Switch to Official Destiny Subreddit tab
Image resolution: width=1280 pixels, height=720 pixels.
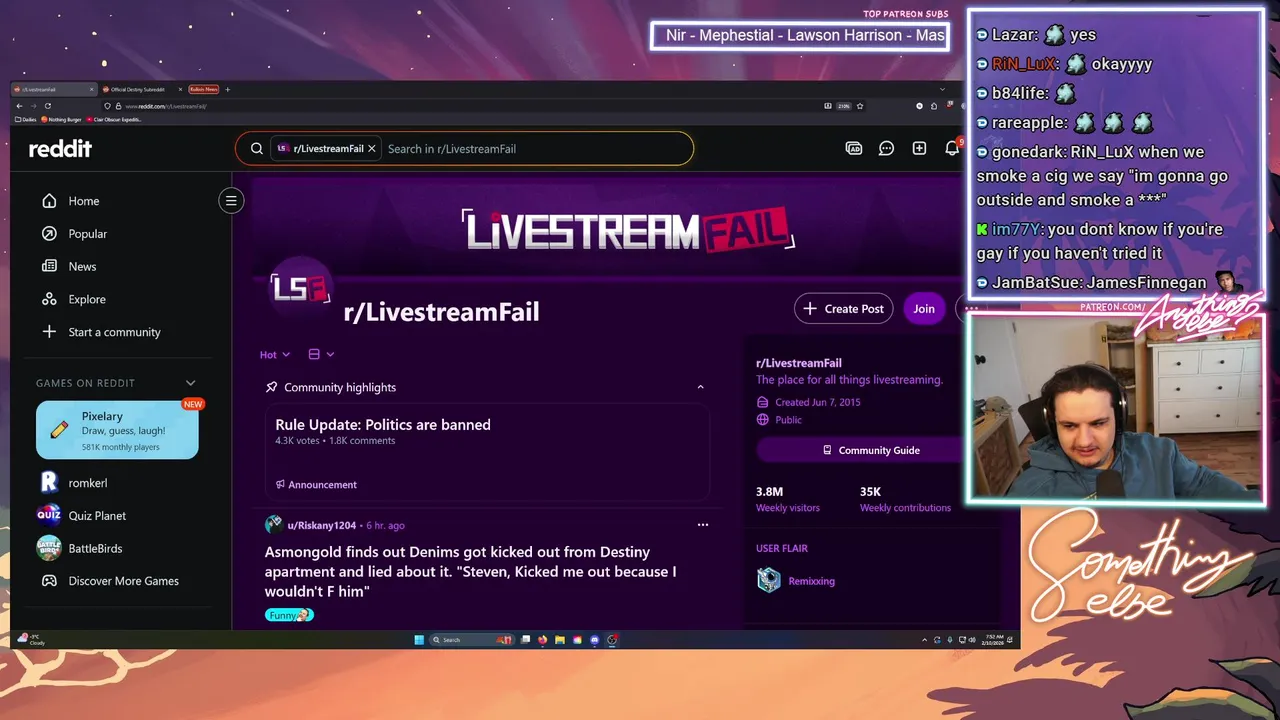140,89
